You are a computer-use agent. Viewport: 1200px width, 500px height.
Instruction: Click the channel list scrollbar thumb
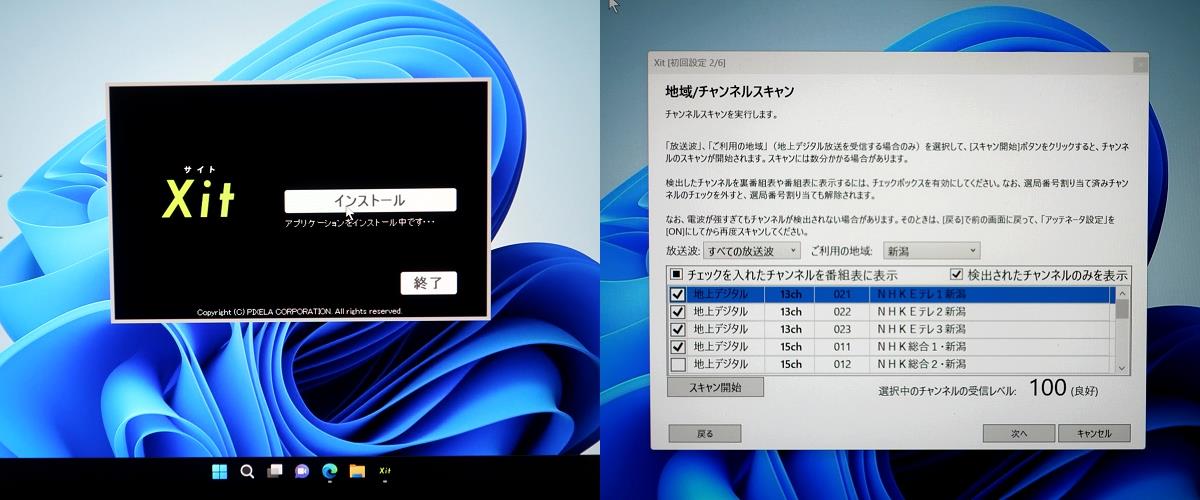(x=1122, y=309)
